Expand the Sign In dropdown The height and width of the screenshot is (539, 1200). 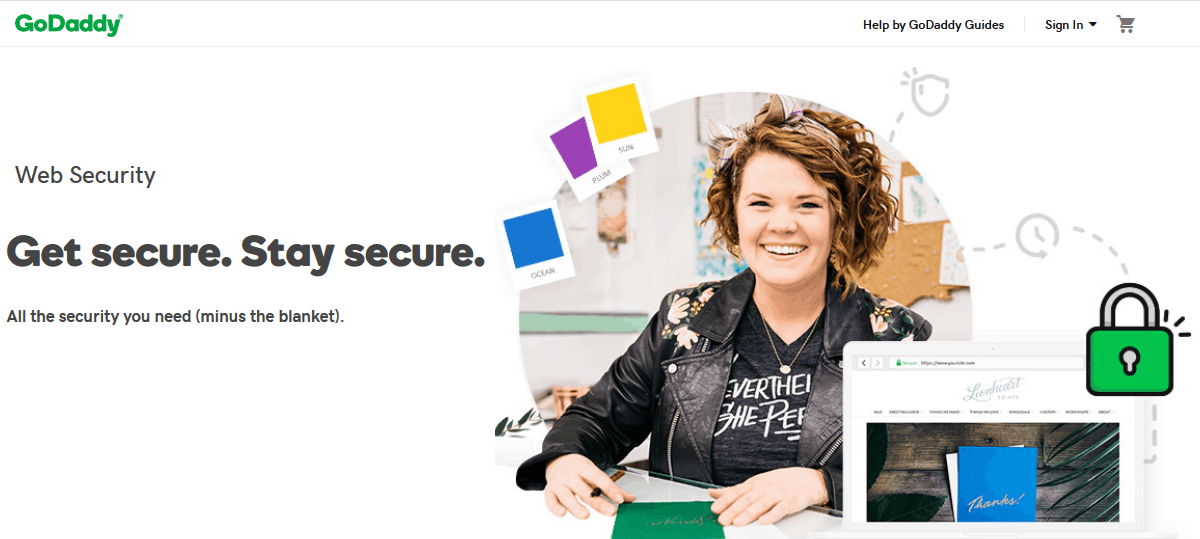1071,24
